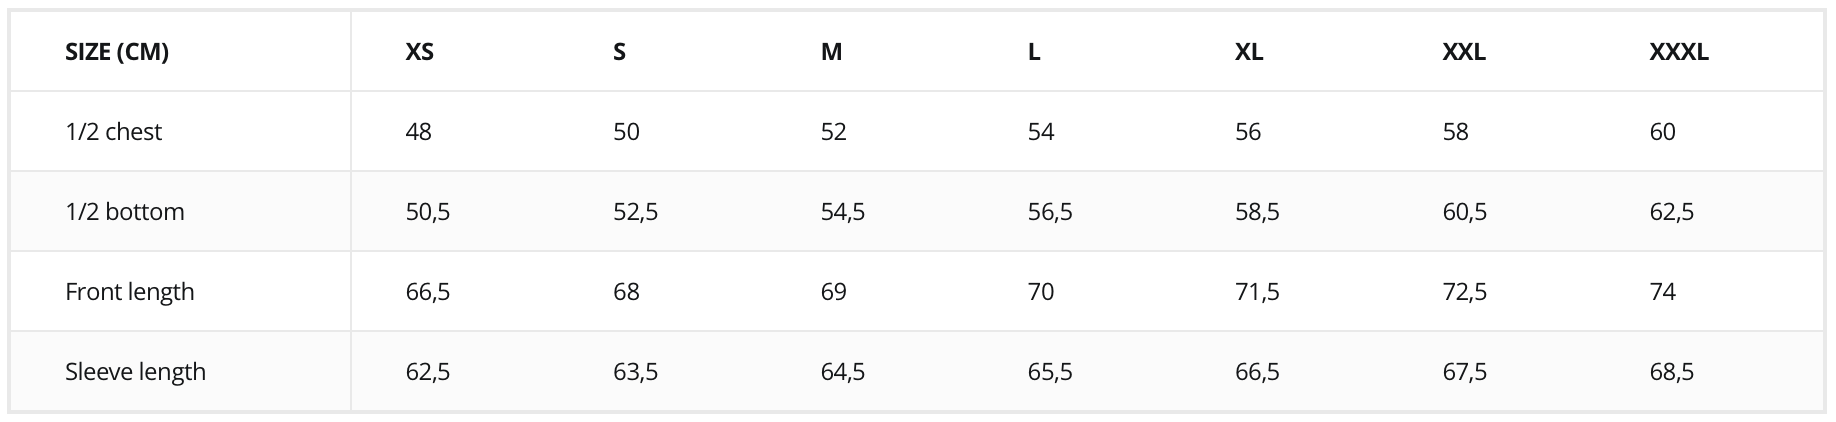Viewport: 1836px width, 422px height.
Task: Click the 1/2 bottom row label
Action: (125, 212)
